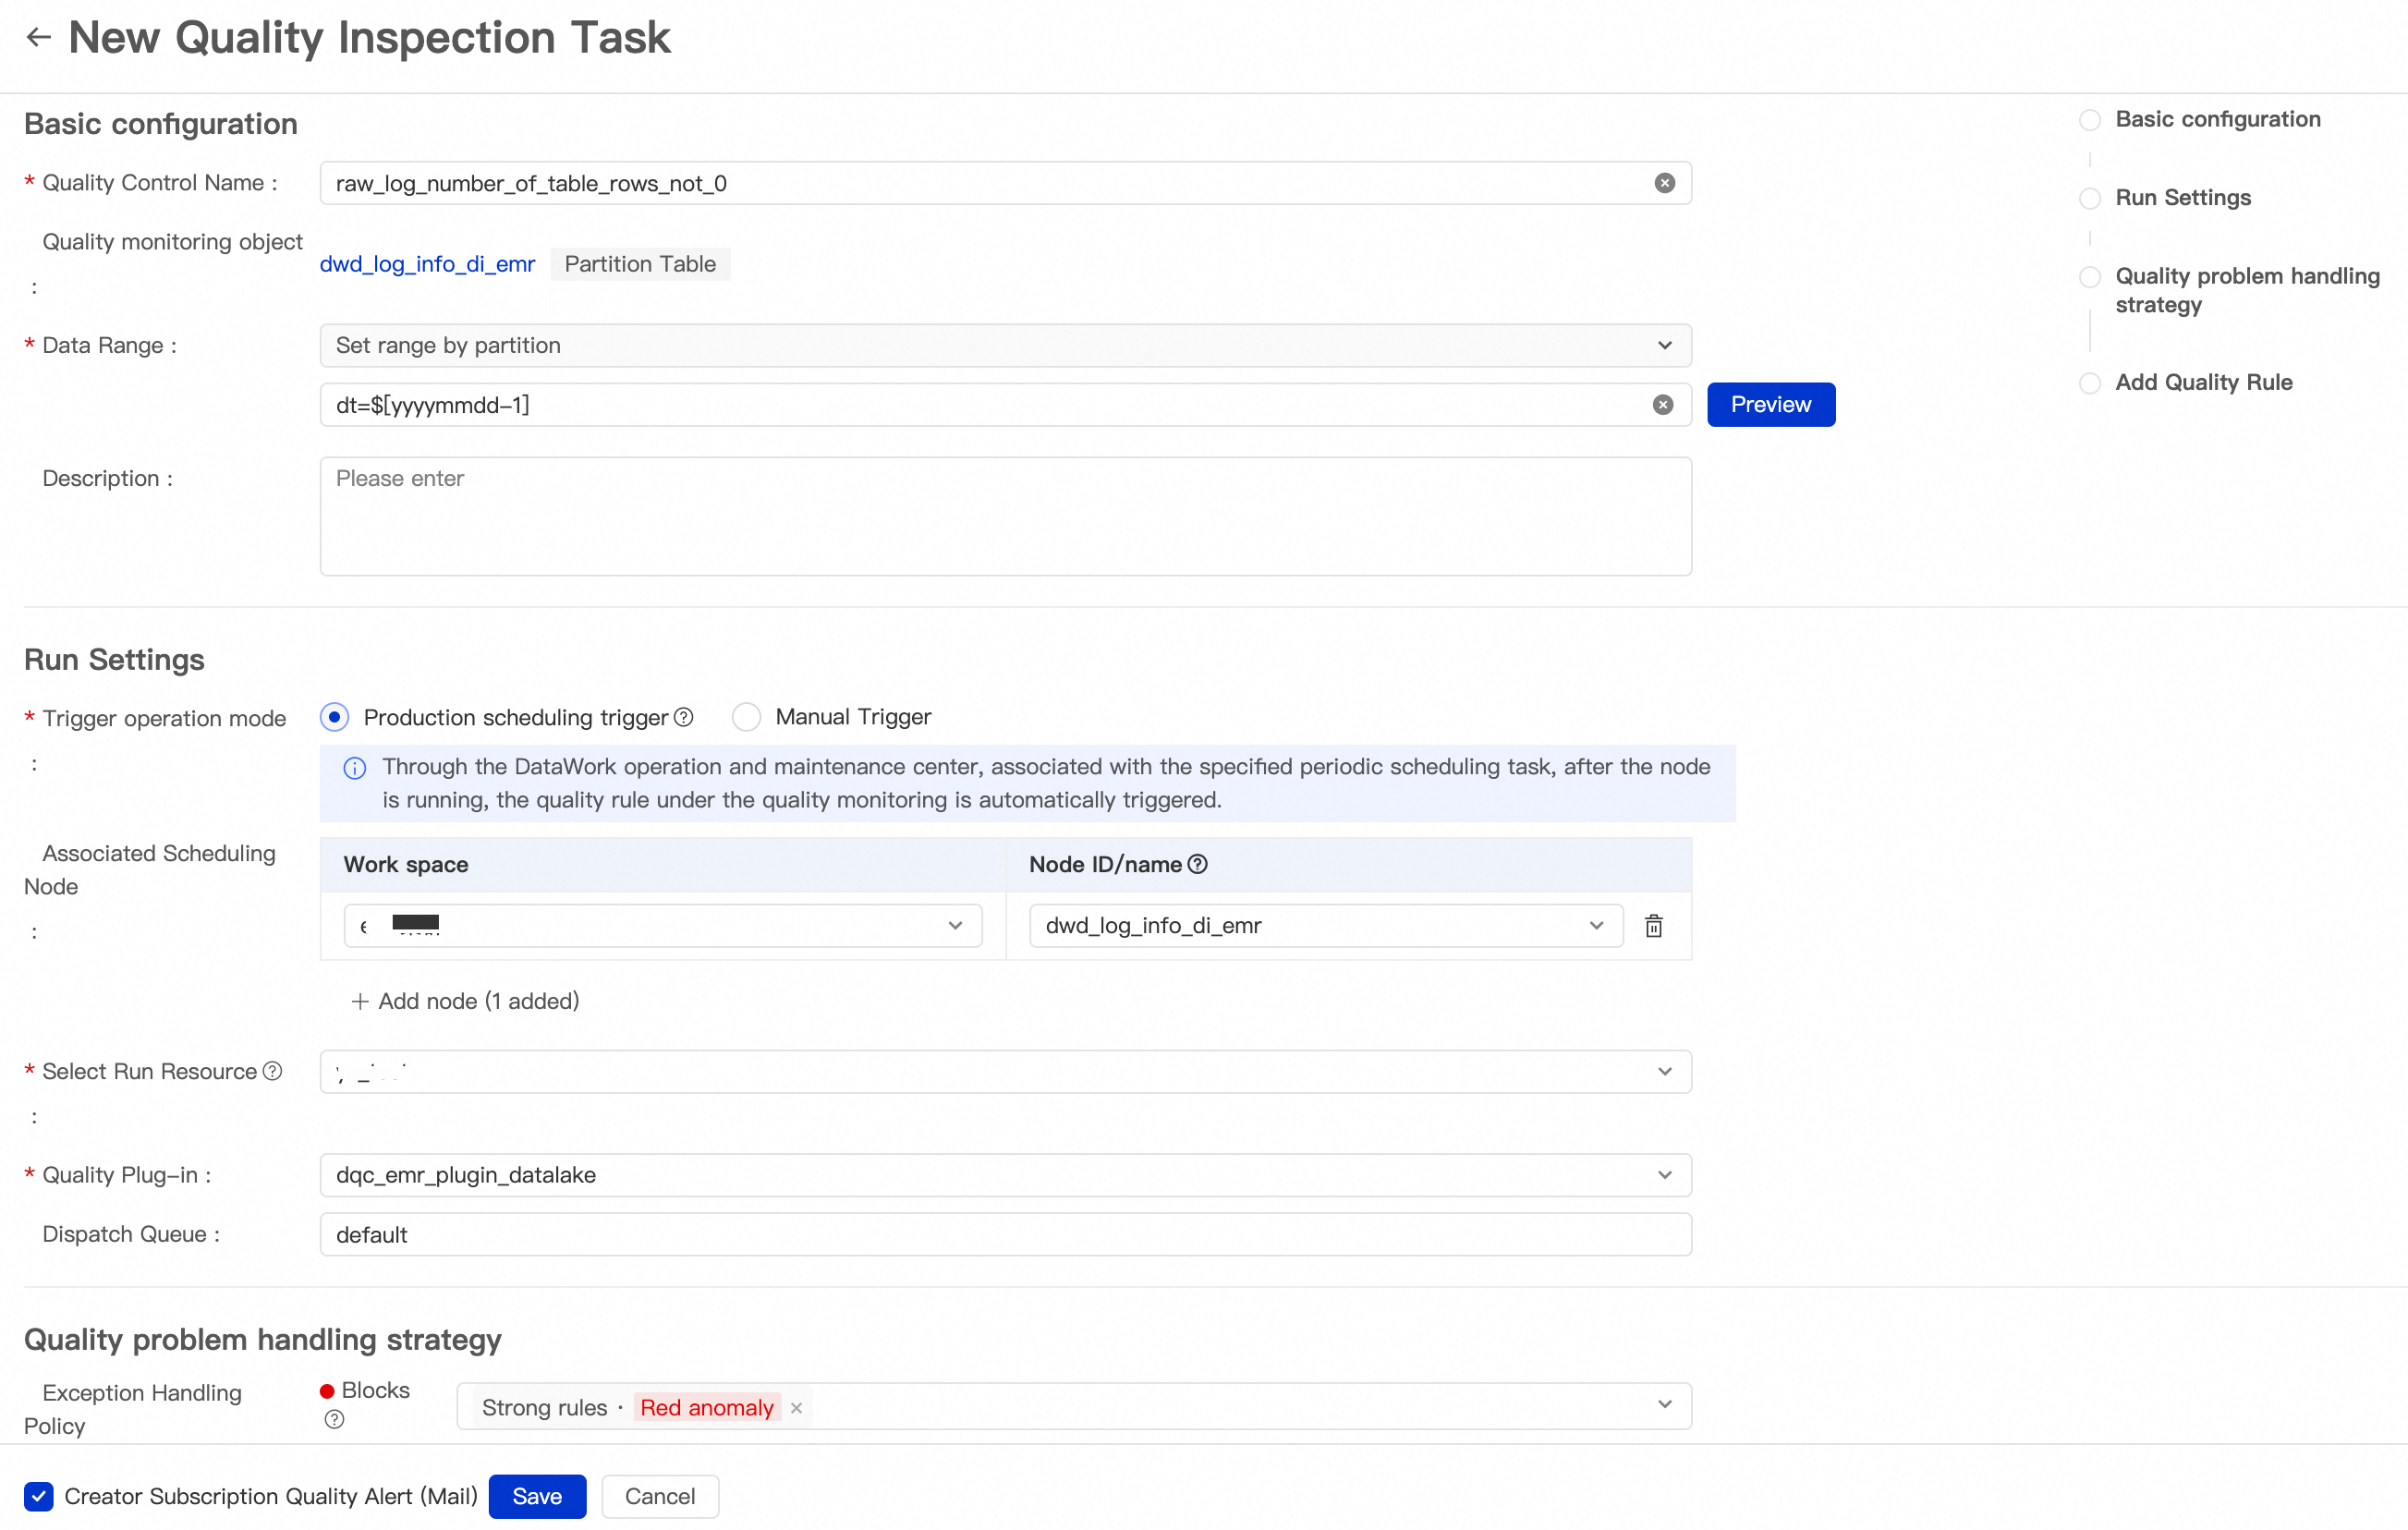Open the dwd_log_info_di_emr table link
The height and width of the screenshot is (1530, 2408).
tap(427, 264)
